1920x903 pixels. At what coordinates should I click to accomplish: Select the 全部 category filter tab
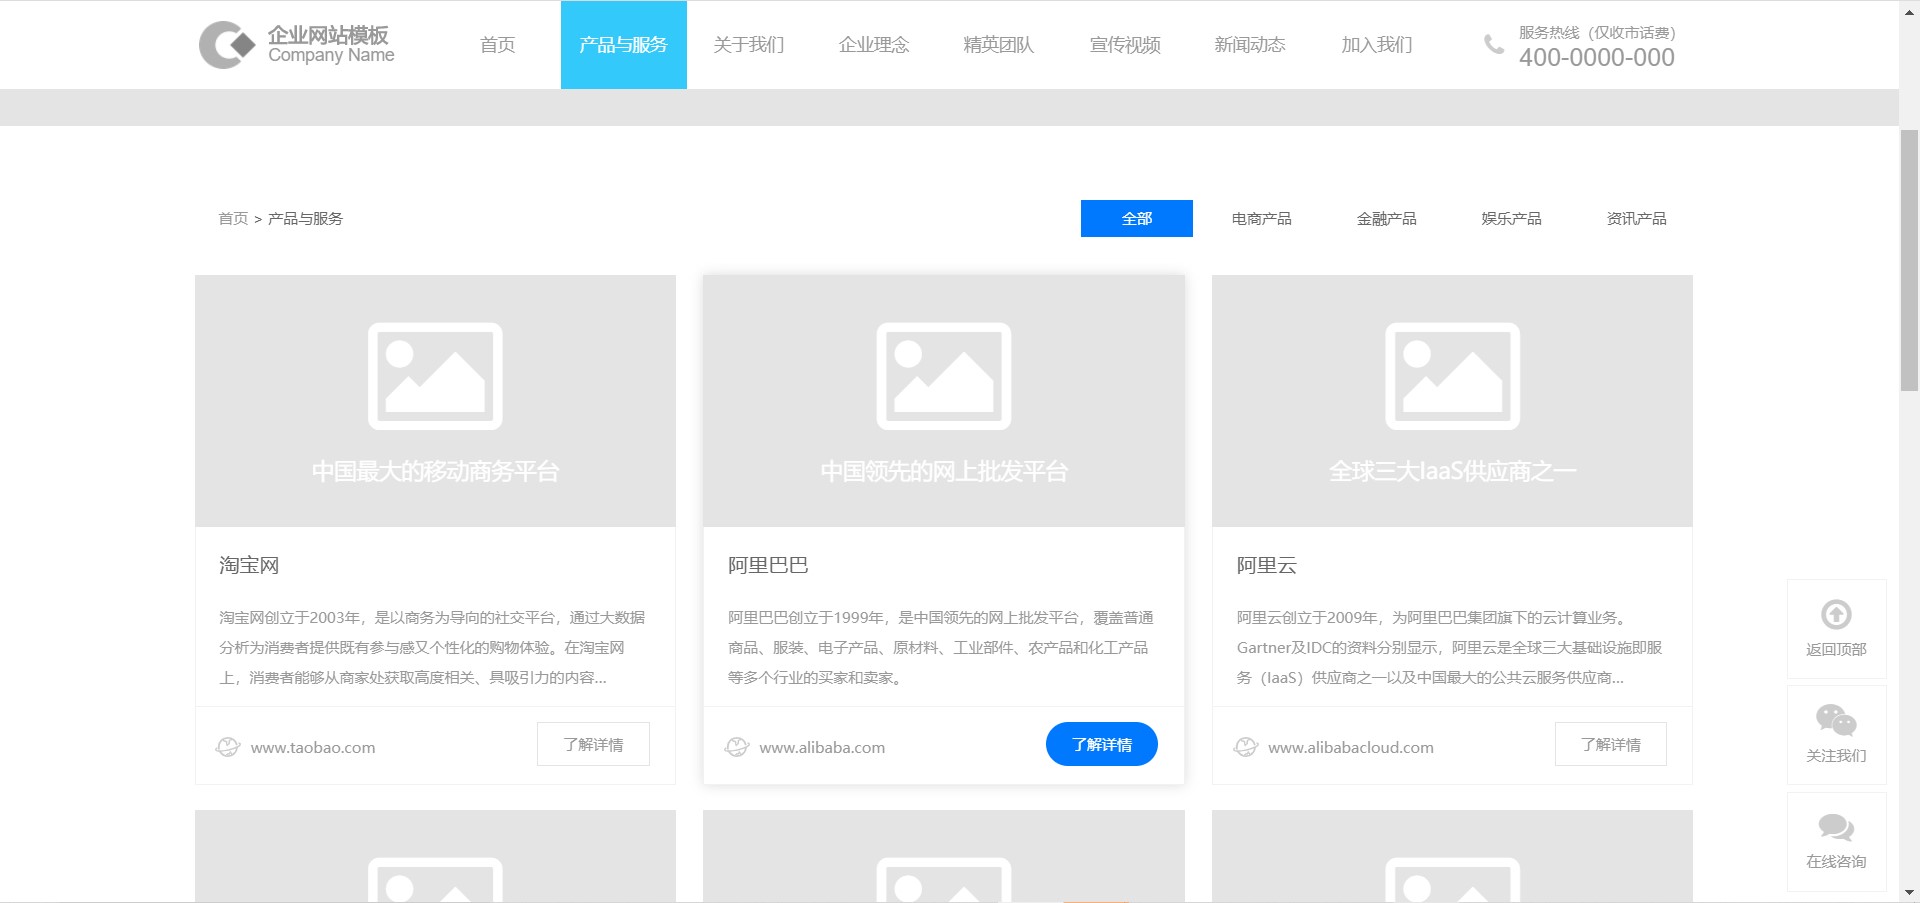[1137, 218]
